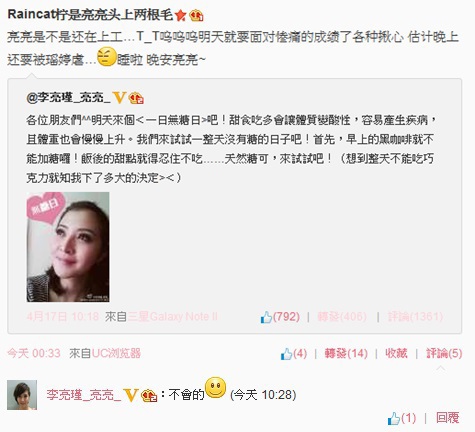Screen dimensions: 475x432
Task: Open the commenter's avatar photo
Action: click(x=22, y=395)
